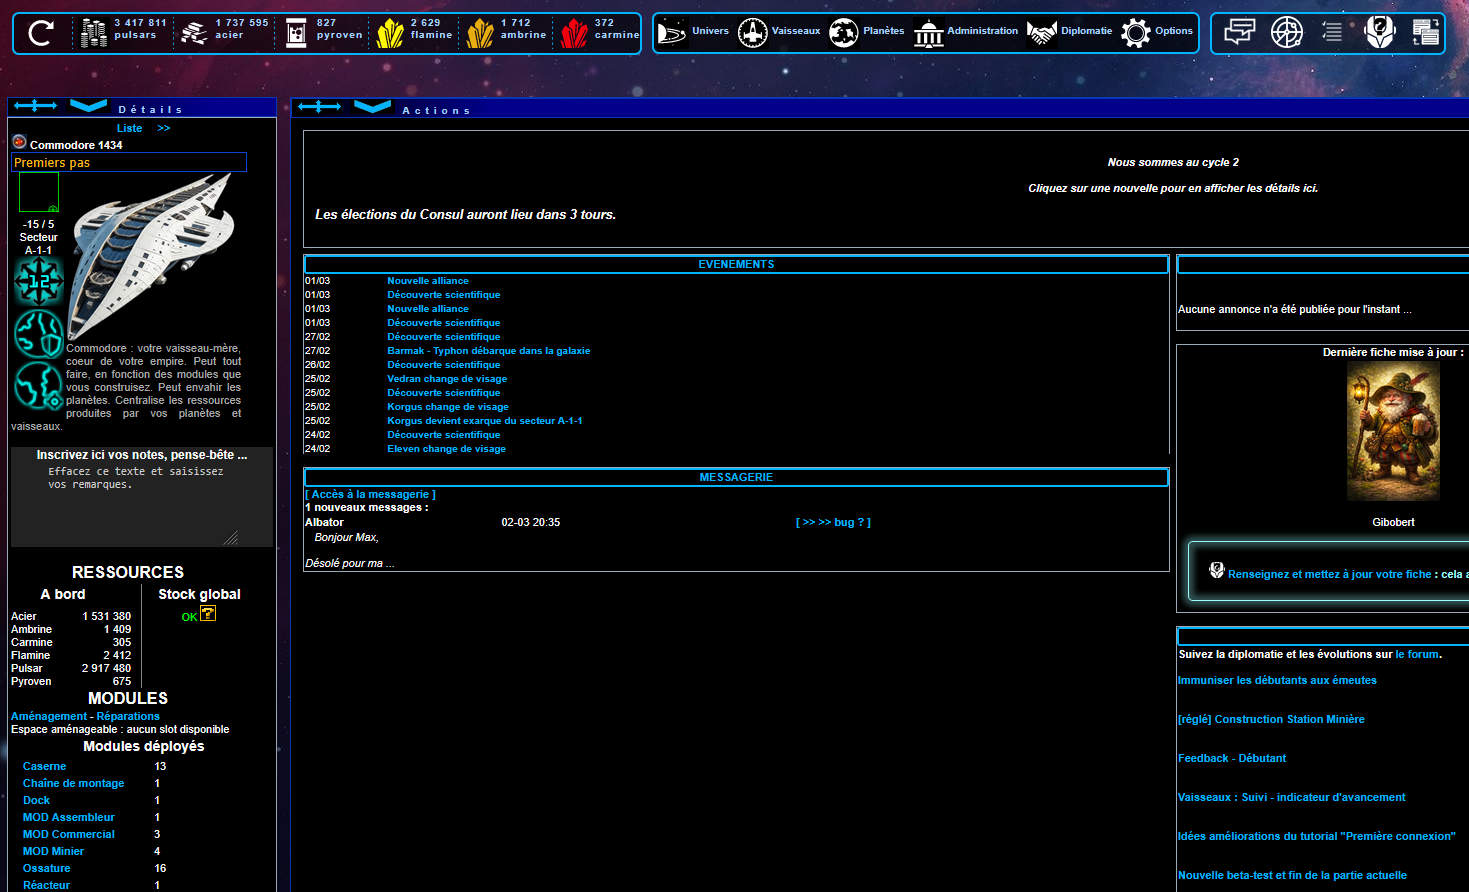
Task: Open the Accès à la messagerie link
Action: point(370,494)
